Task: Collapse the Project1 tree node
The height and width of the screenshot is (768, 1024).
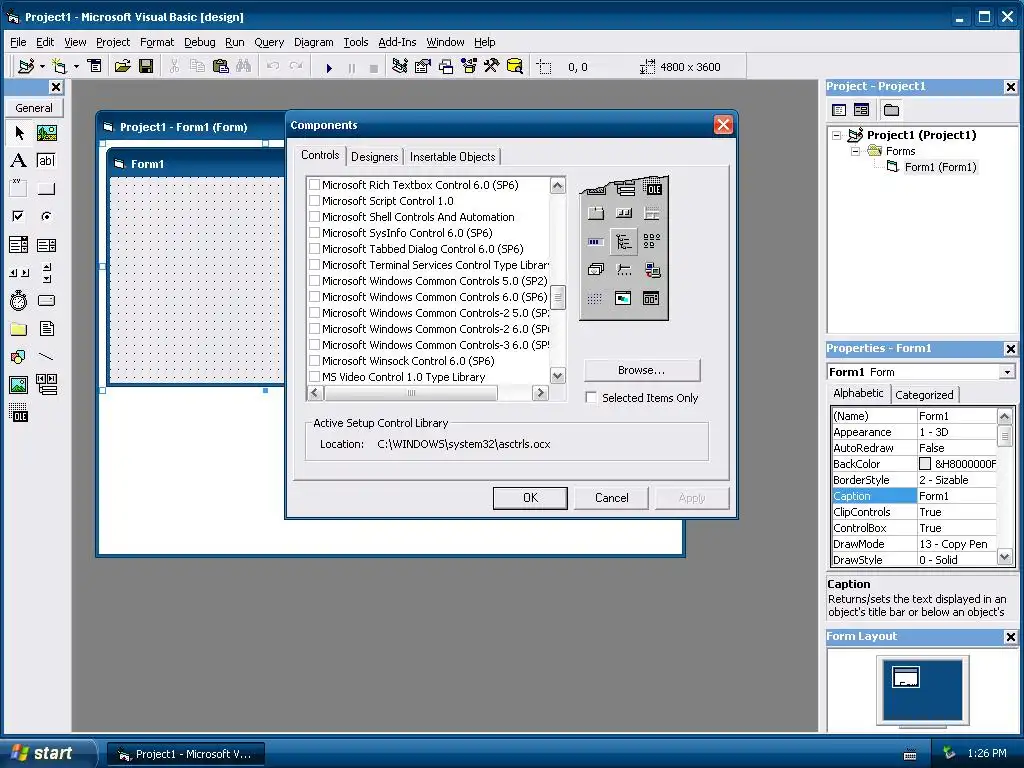Action: [x=837, y=135]
